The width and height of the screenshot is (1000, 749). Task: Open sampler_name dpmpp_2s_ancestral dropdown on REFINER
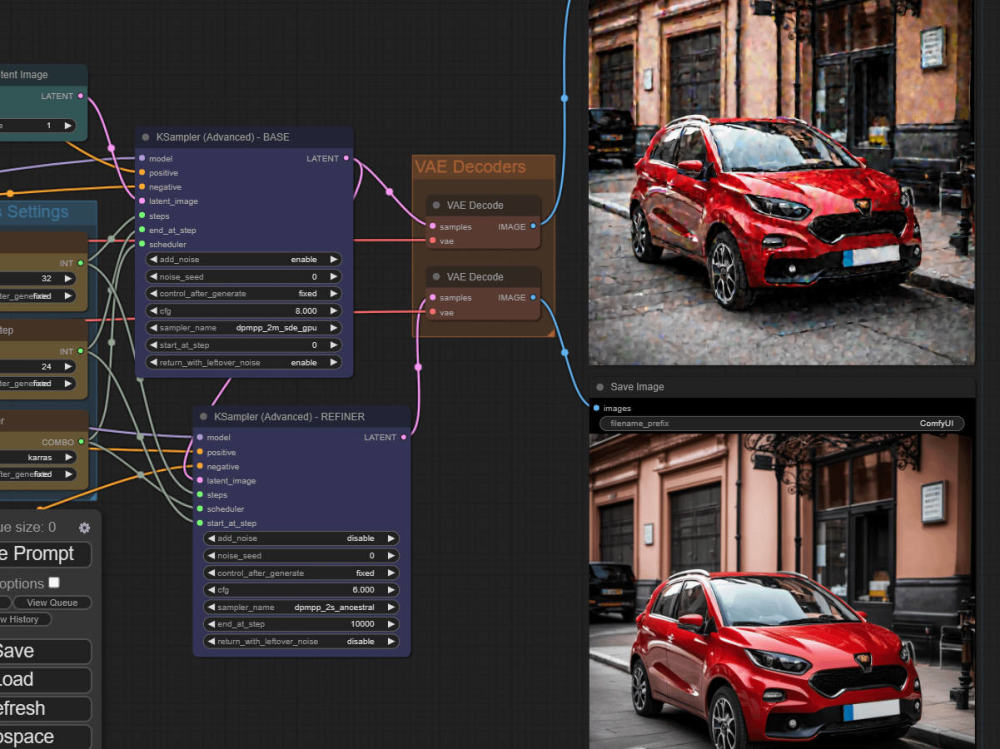click(301, 607)
